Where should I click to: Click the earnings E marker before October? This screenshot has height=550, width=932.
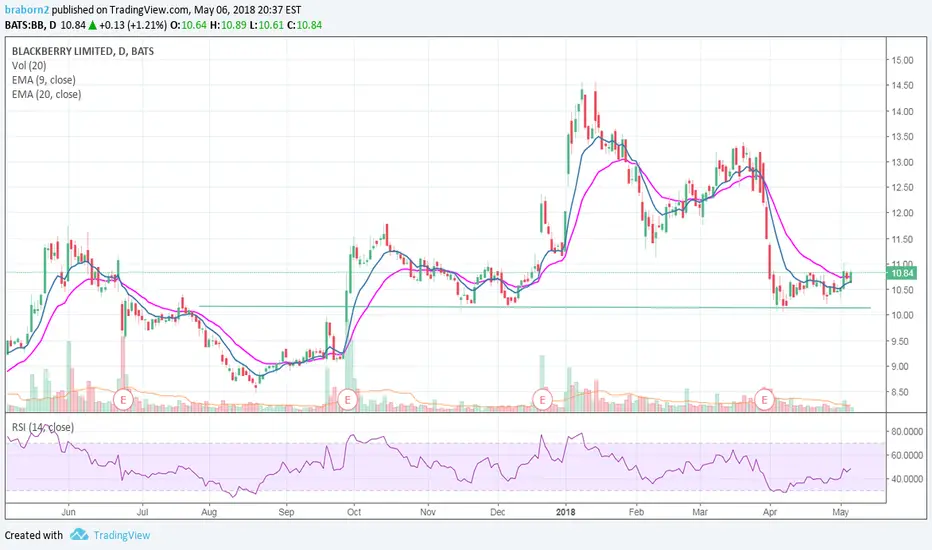347,399
